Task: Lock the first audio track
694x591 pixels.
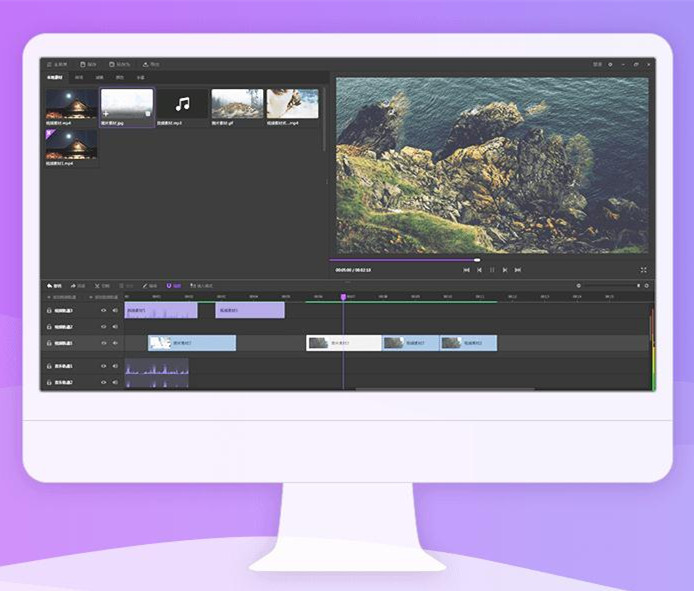Action: click(49, 366)
